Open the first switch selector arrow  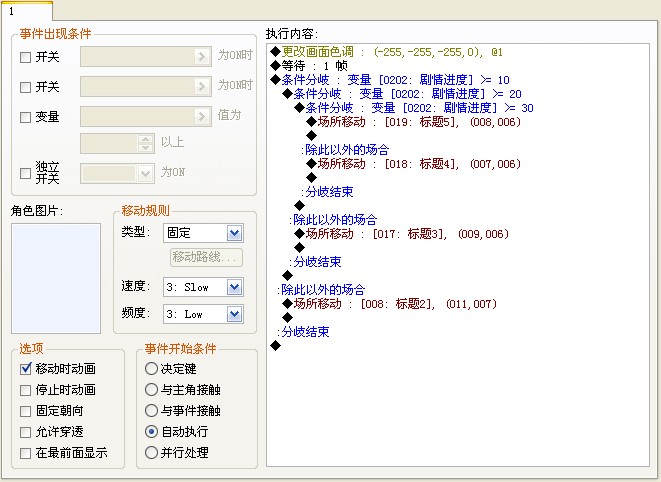(x=202, y=57)
